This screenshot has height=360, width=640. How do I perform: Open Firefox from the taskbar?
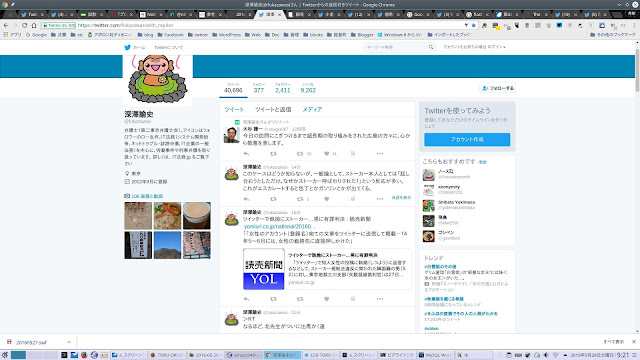click(84, 355)
